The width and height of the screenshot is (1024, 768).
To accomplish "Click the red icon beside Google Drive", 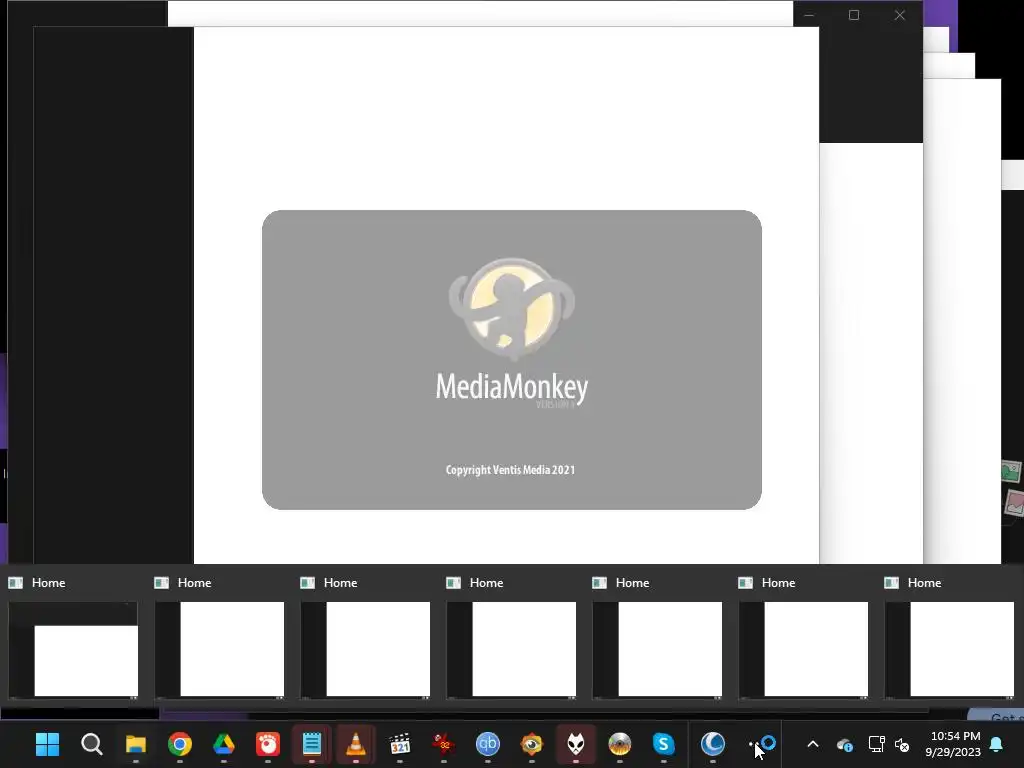I will tap(268, 744).
